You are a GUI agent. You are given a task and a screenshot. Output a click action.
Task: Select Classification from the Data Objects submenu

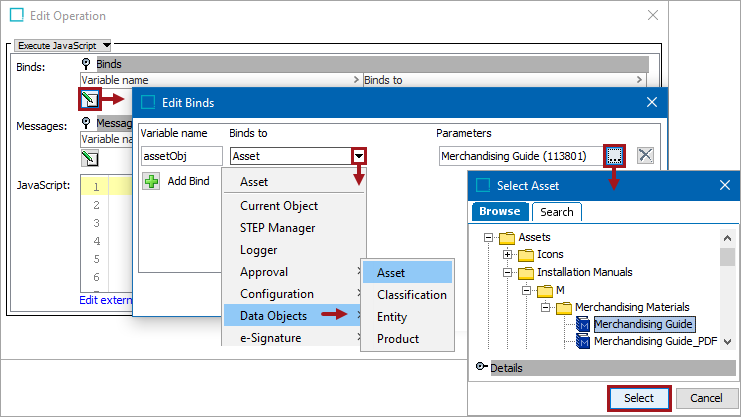[x=411, y=295]
